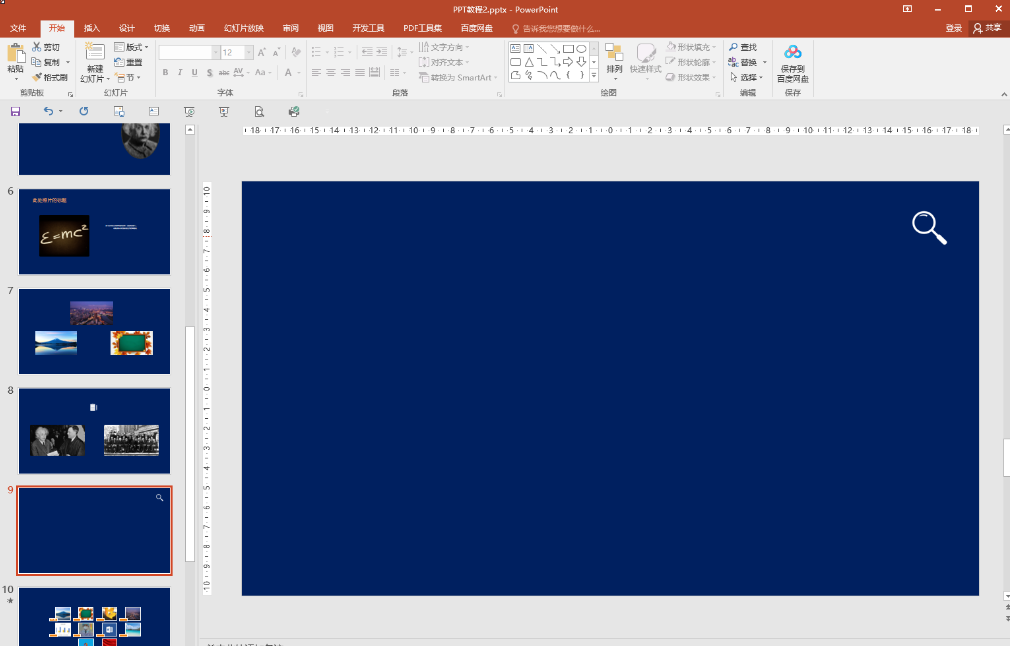
Task: Click the Arrange (排列) icon
Action: pos(614,58)
